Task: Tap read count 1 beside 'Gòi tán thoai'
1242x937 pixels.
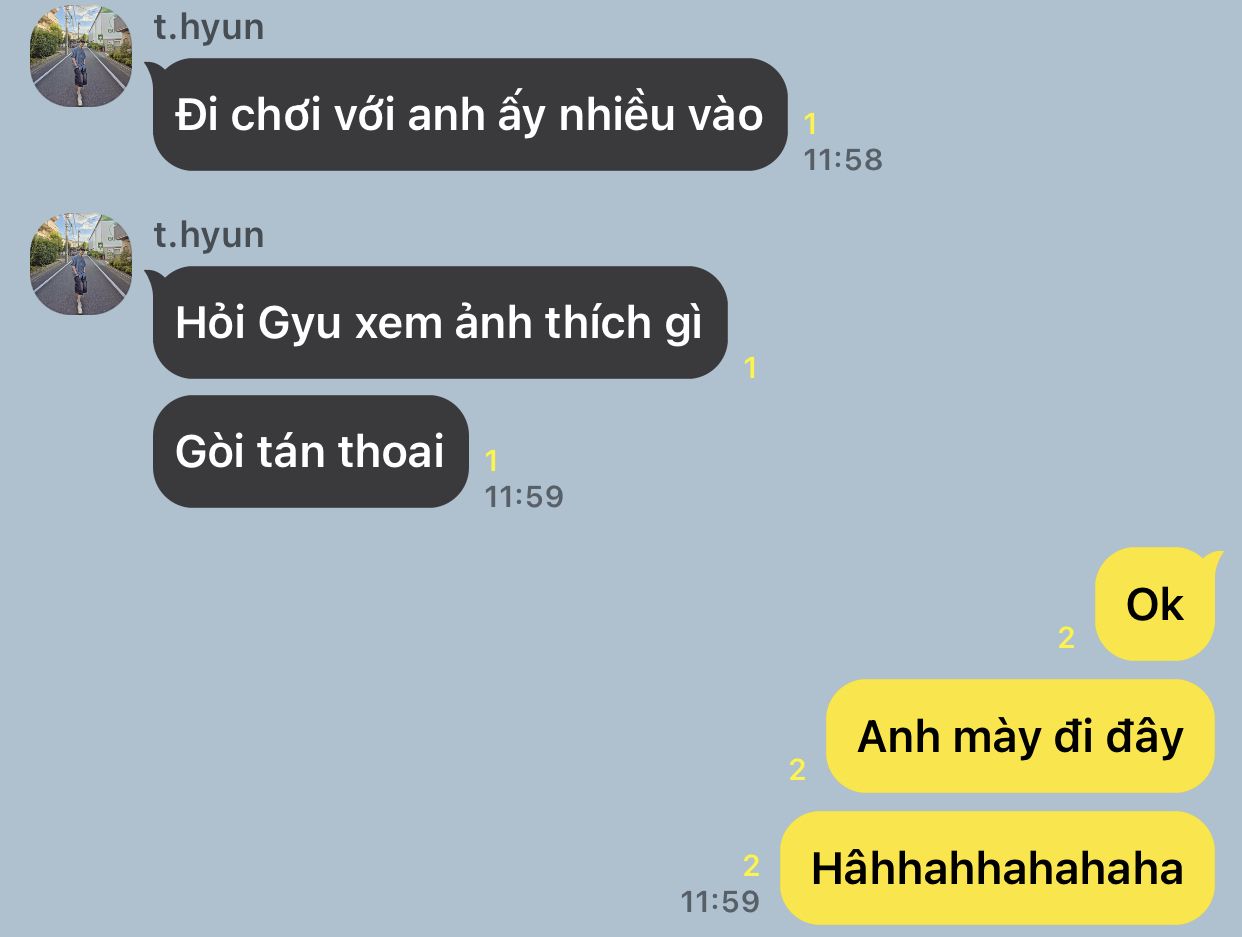Action: (492, 460)
